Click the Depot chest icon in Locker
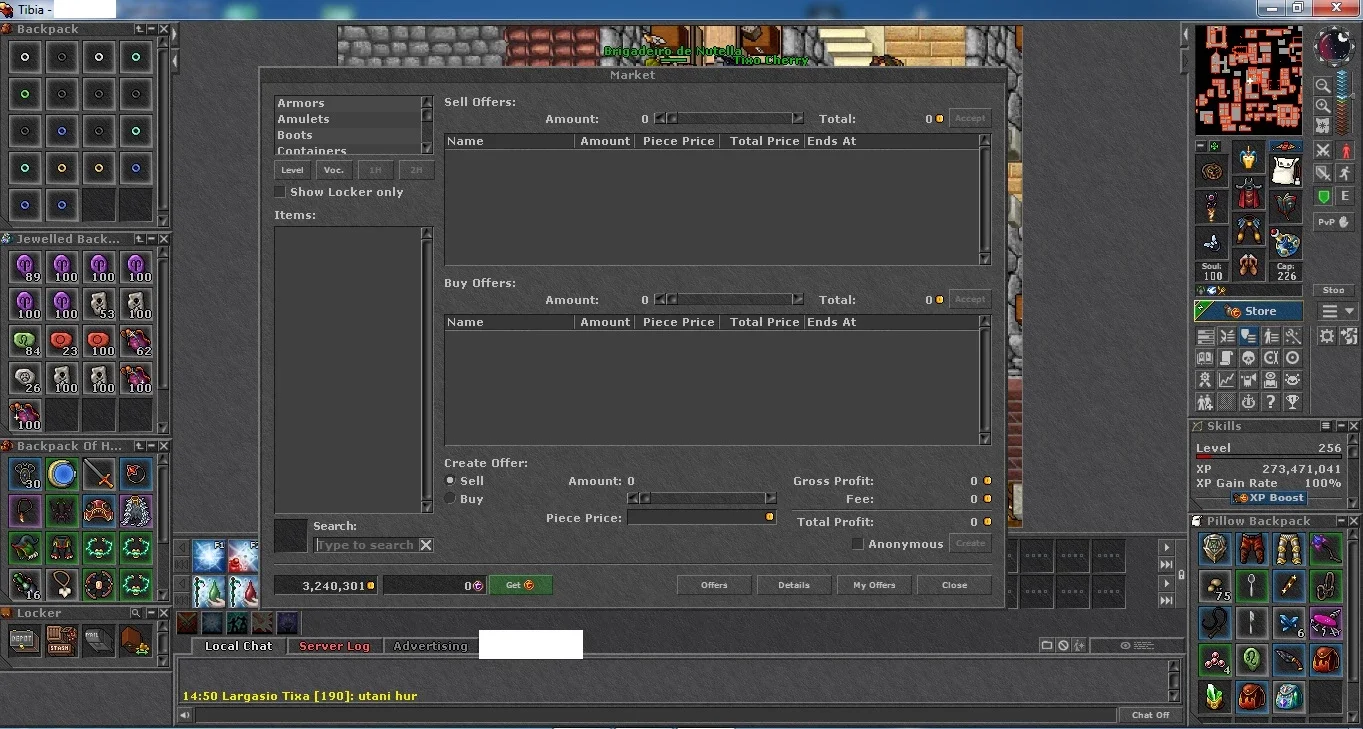Screen dimensions: 1363x729 [25, 640]
